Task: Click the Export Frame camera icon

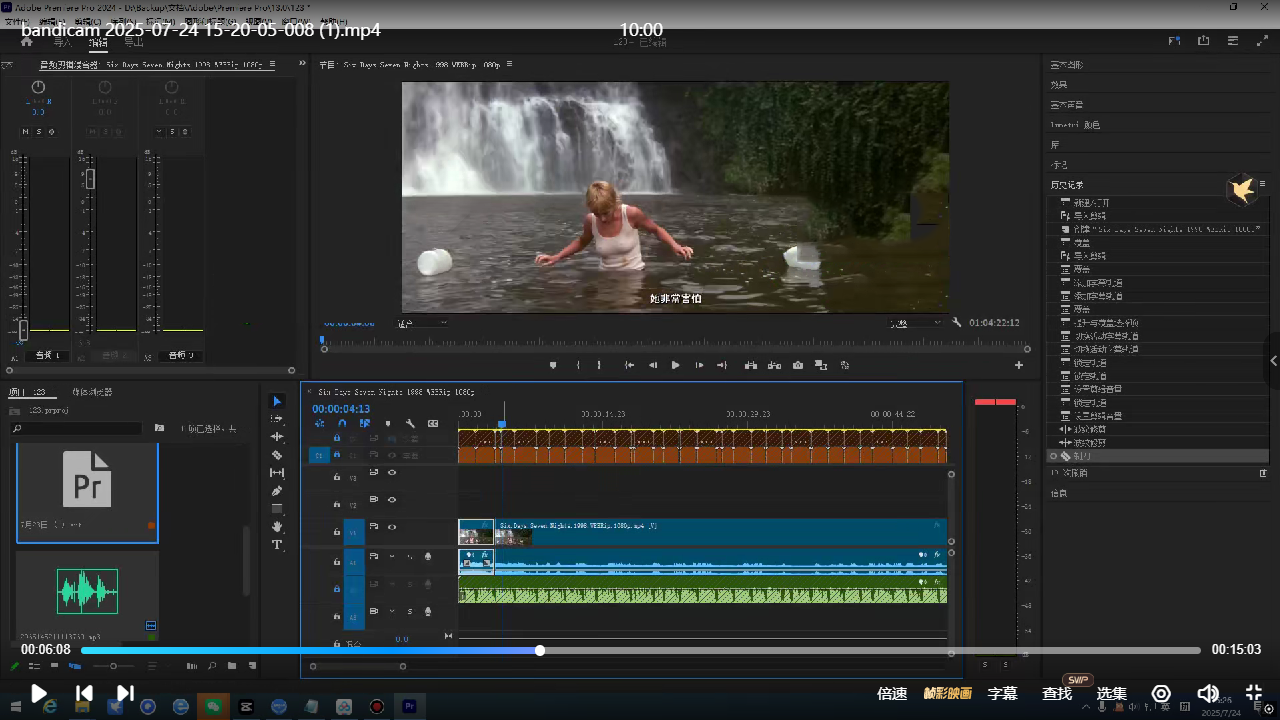Action: coord(798,366)
